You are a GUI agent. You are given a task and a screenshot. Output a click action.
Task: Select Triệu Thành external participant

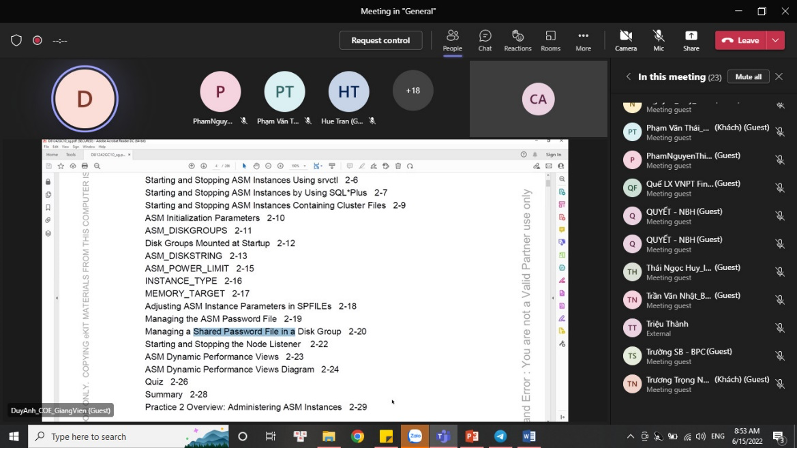(x=703, y=328)
